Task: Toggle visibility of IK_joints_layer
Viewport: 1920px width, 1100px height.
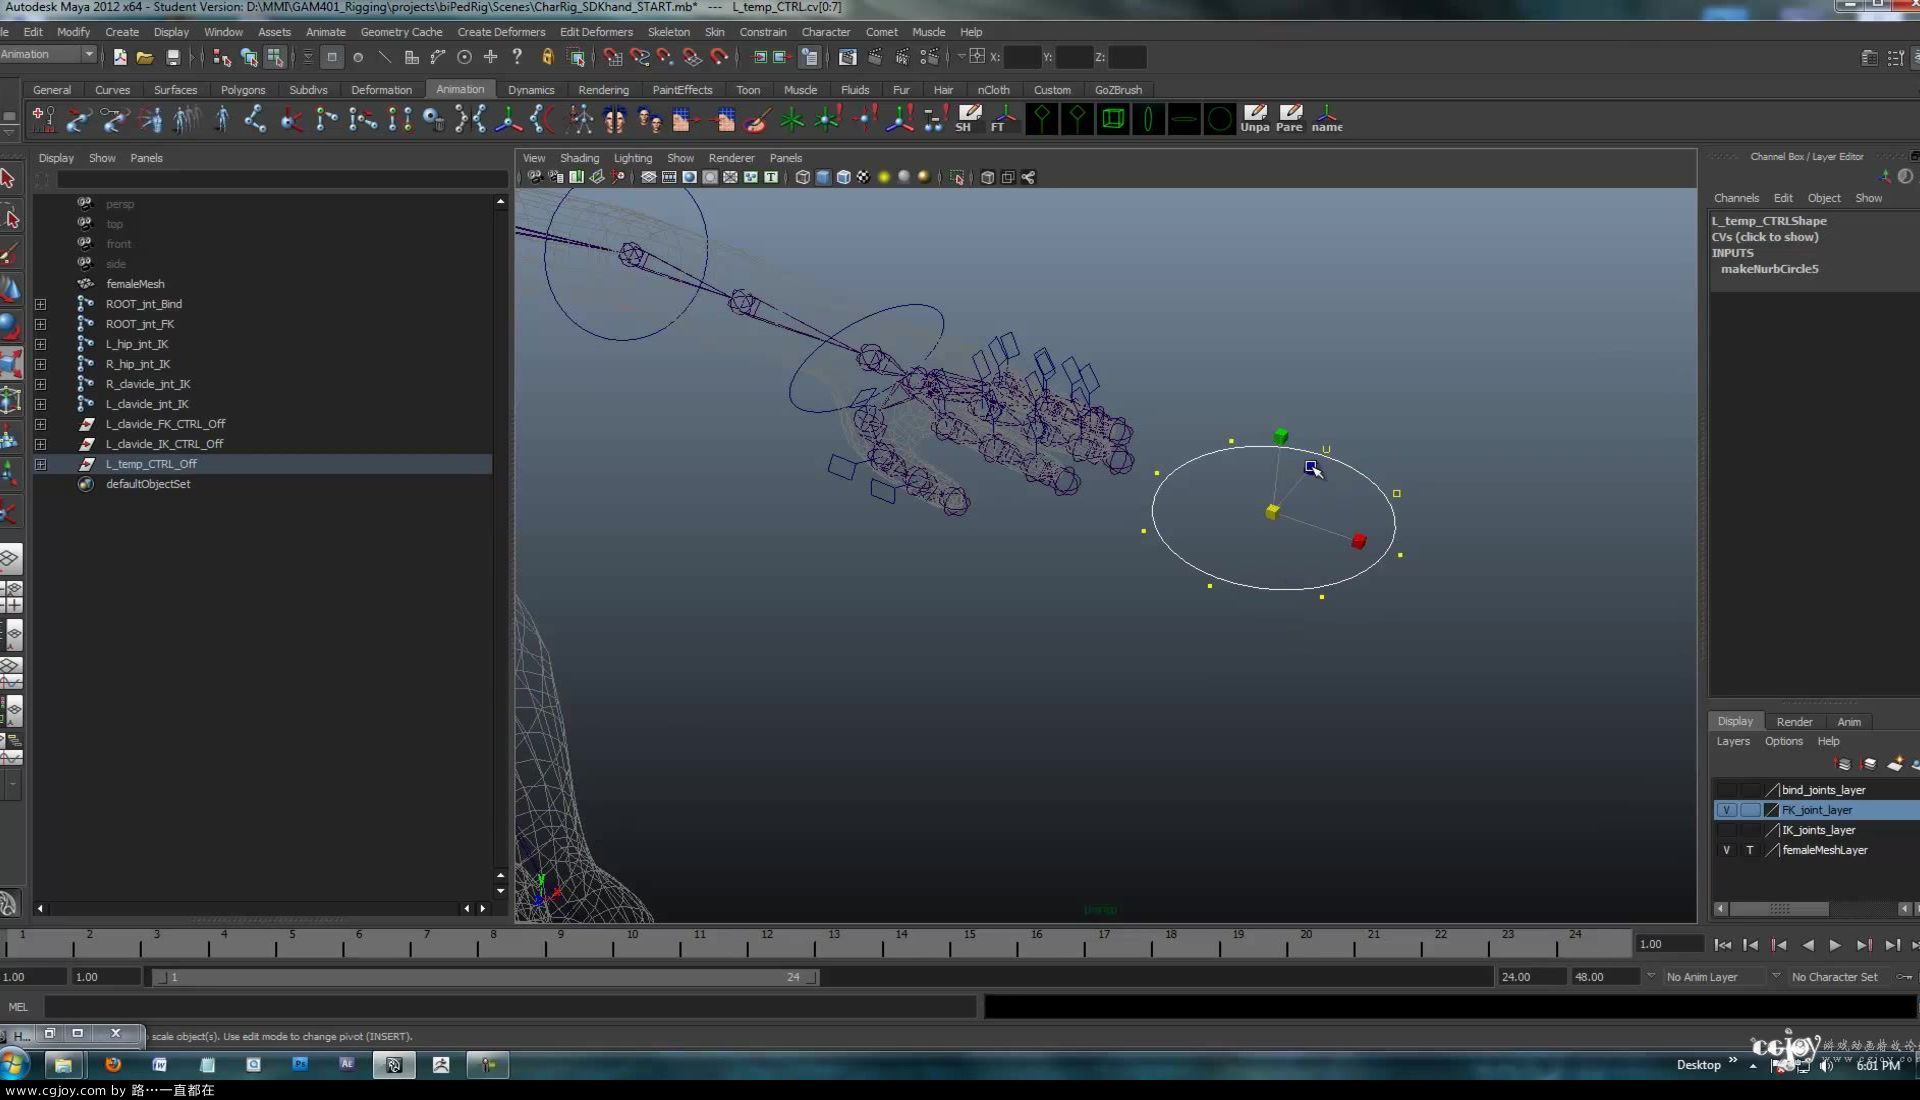Action: [x=1726, y=830]
